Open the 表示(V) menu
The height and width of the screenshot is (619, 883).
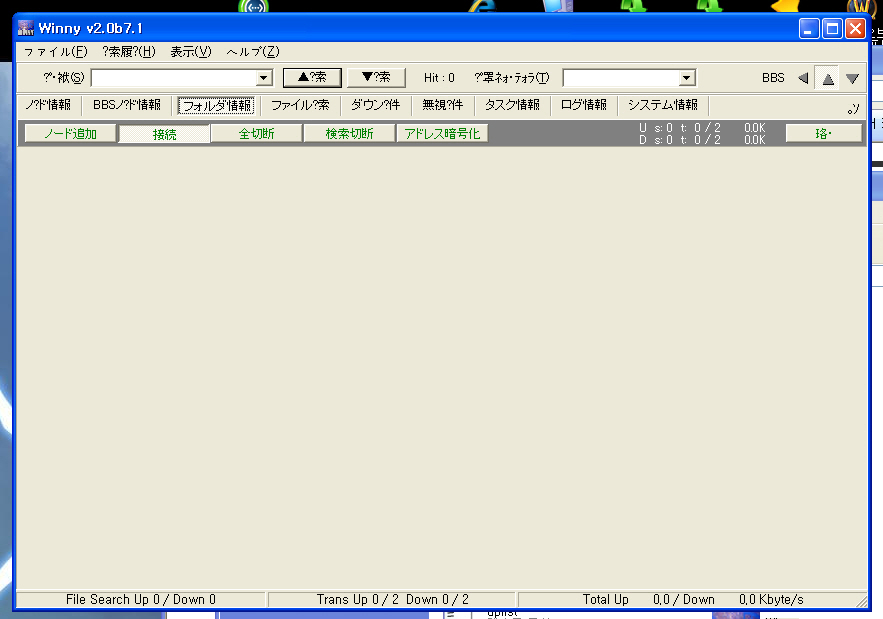click(x=191, y=52)
